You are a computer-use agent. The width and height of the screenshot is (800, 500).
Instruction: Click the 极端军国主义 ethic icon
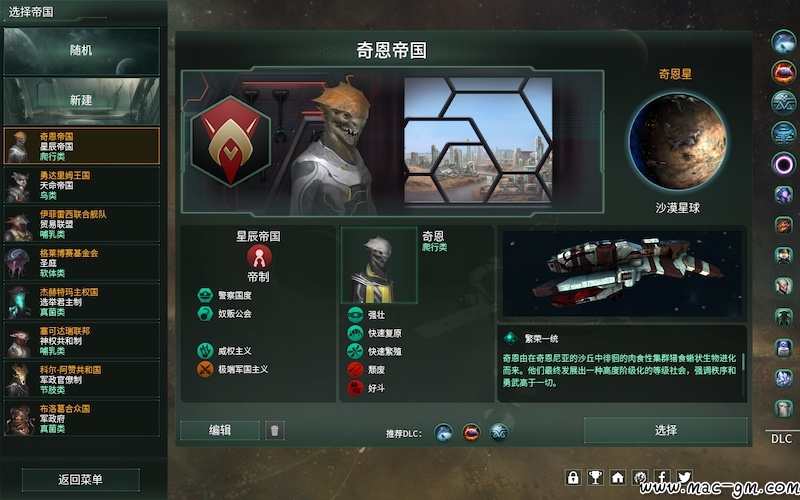205,369
